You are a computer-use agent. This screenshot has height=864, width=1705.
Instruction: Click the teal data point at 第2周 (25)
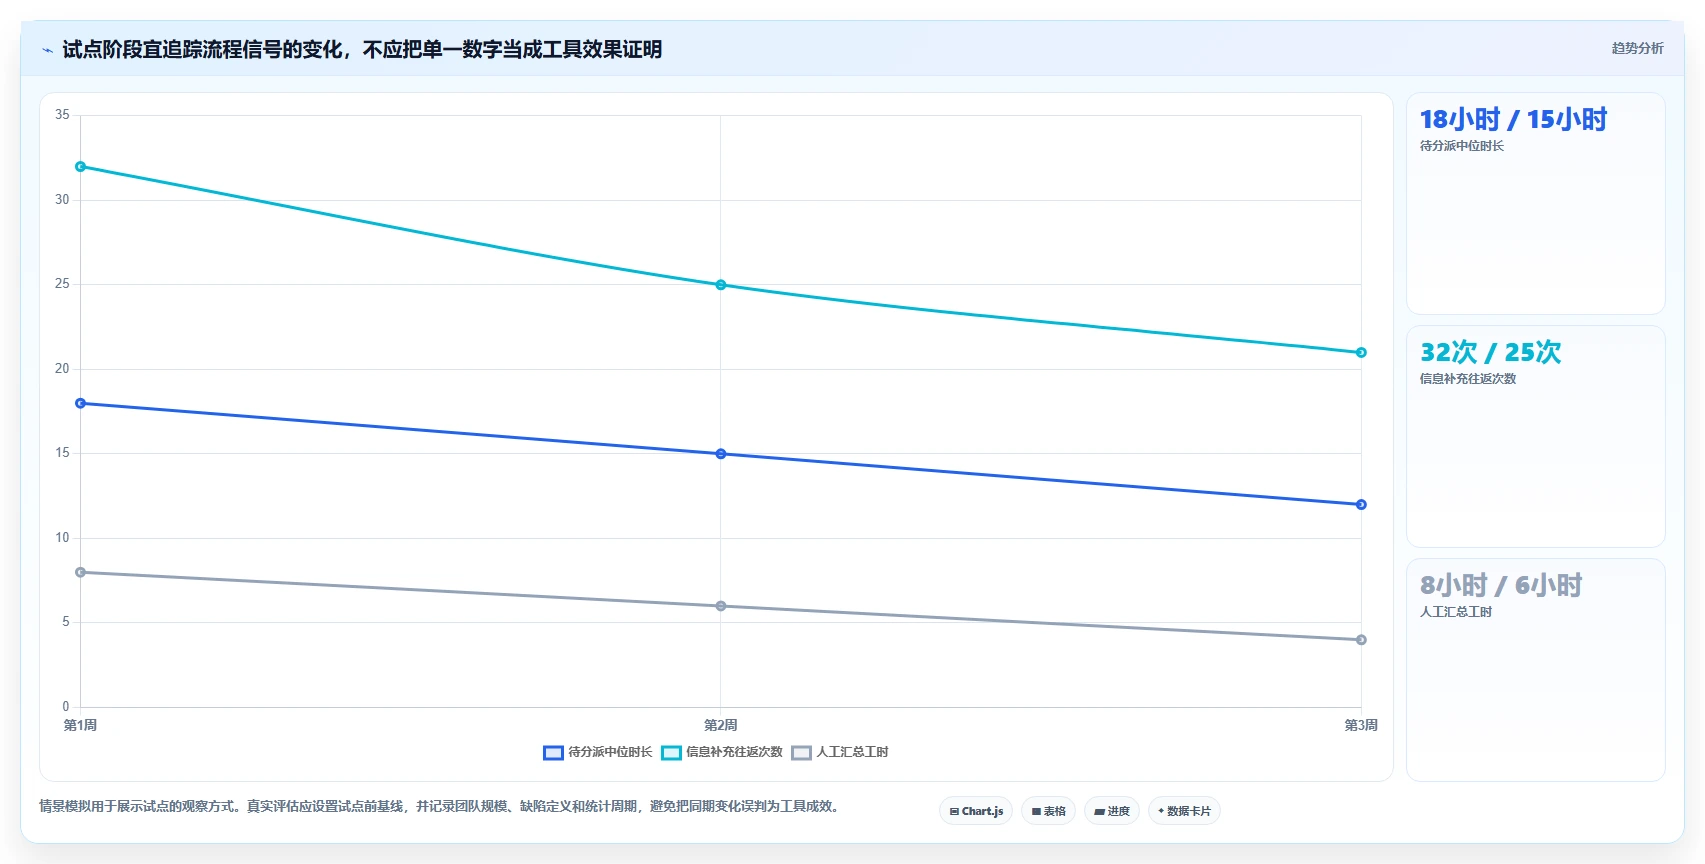721,285
